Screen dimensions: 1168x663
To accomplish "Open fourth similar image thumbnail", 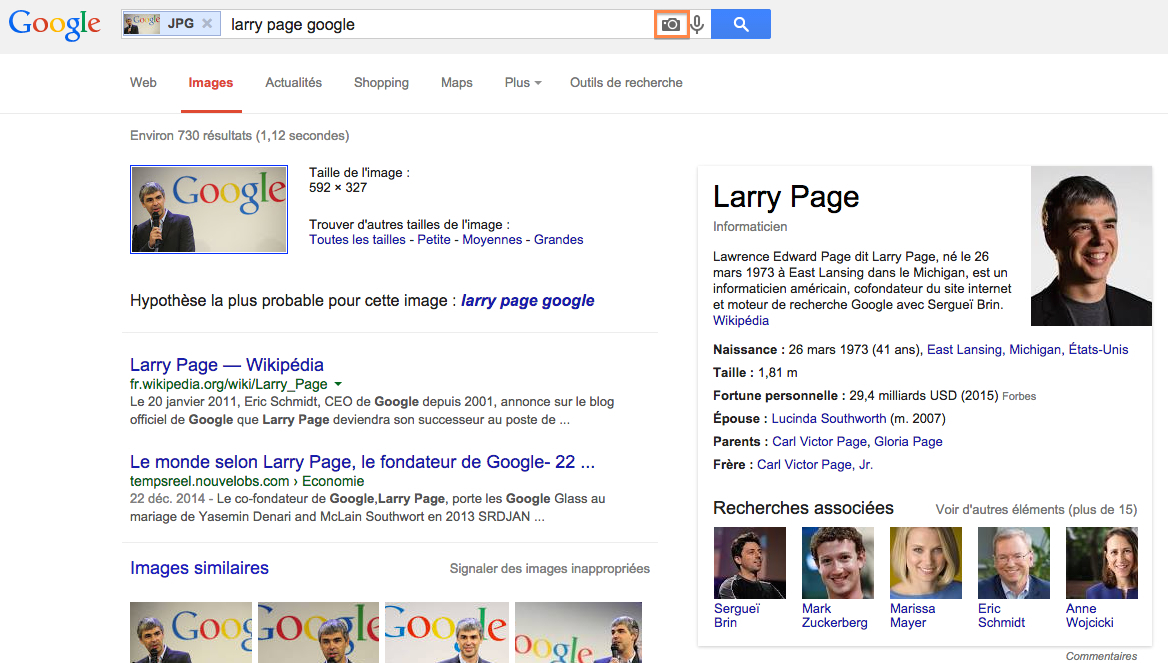I will pyautogui.click(x=578, y=632).
